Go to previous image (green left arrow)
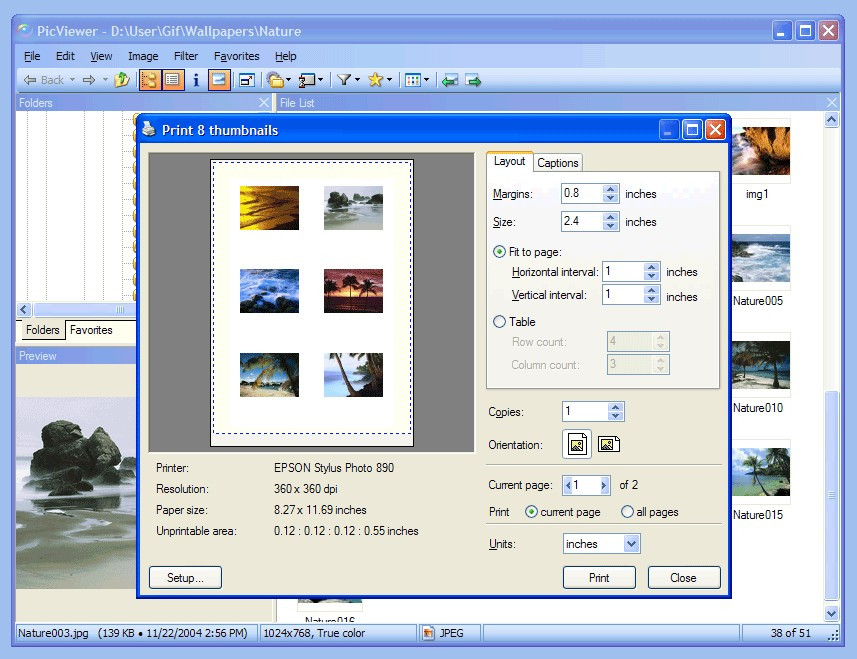Viewport: 857px width, 659px height. 450,80
